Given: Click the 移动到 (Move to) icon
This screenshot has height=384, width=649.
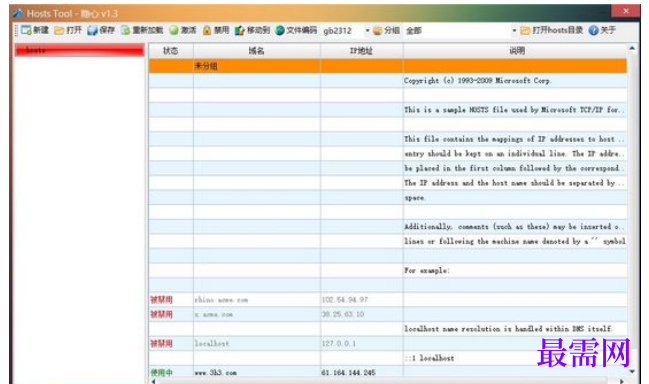Looking at the screenshot, I should click(x=240, y=30).
